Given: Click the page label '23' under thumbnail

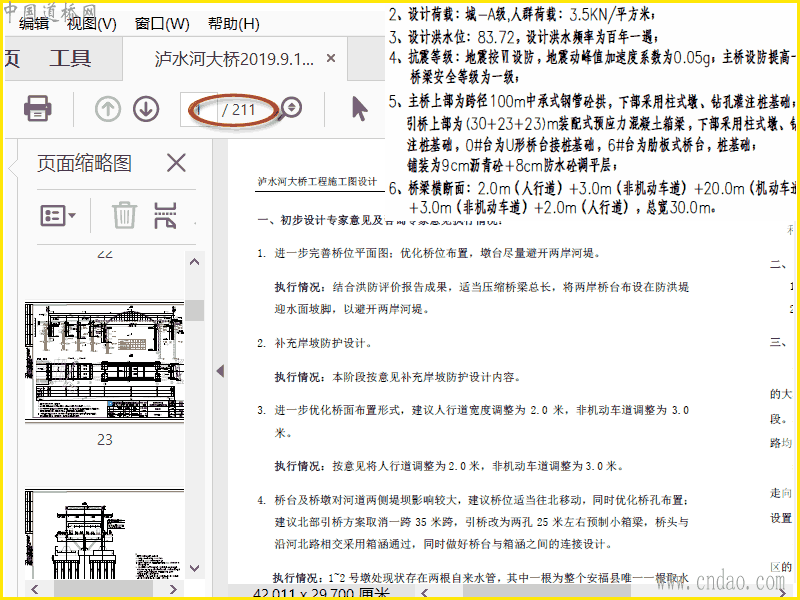Looking at the screenshot, I should [105, 439].
